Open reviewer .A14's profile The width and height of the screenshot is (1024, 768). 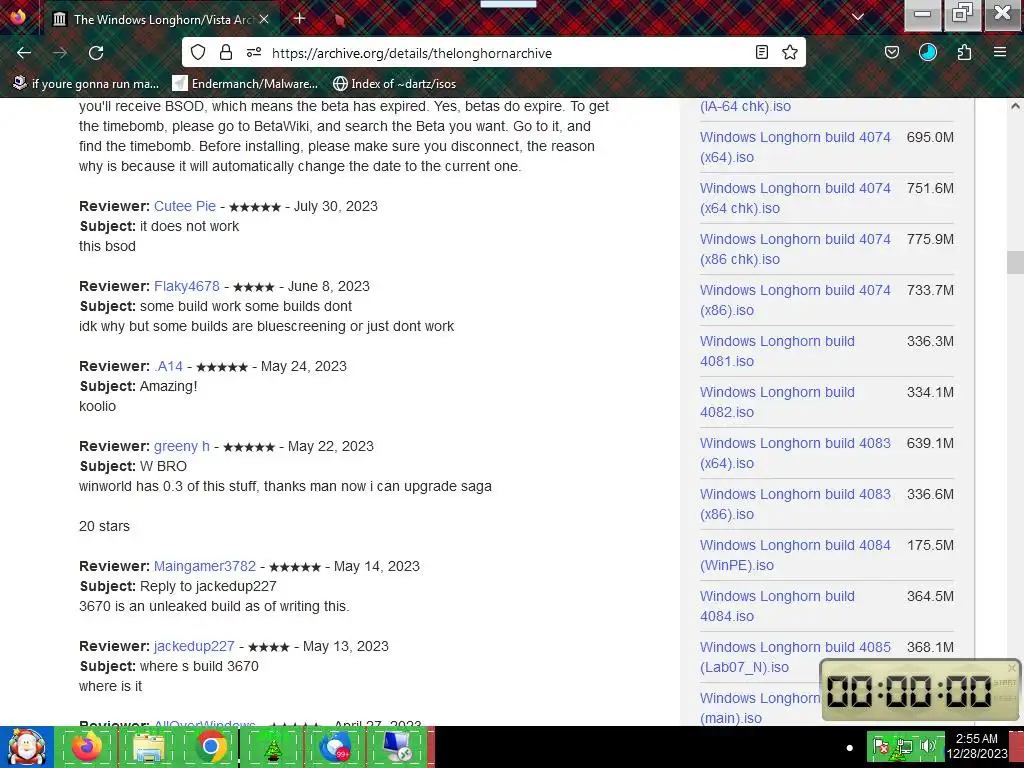[x=168, y=366]
